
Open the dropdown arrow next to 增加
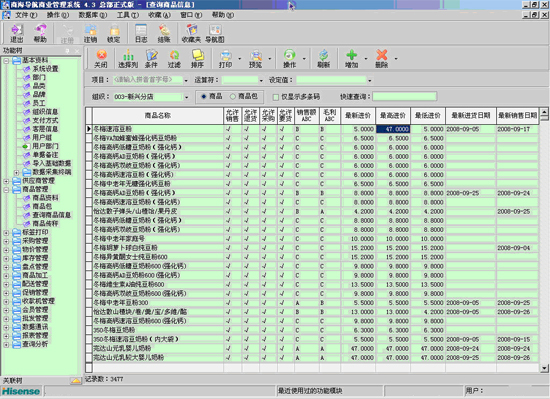366,59
